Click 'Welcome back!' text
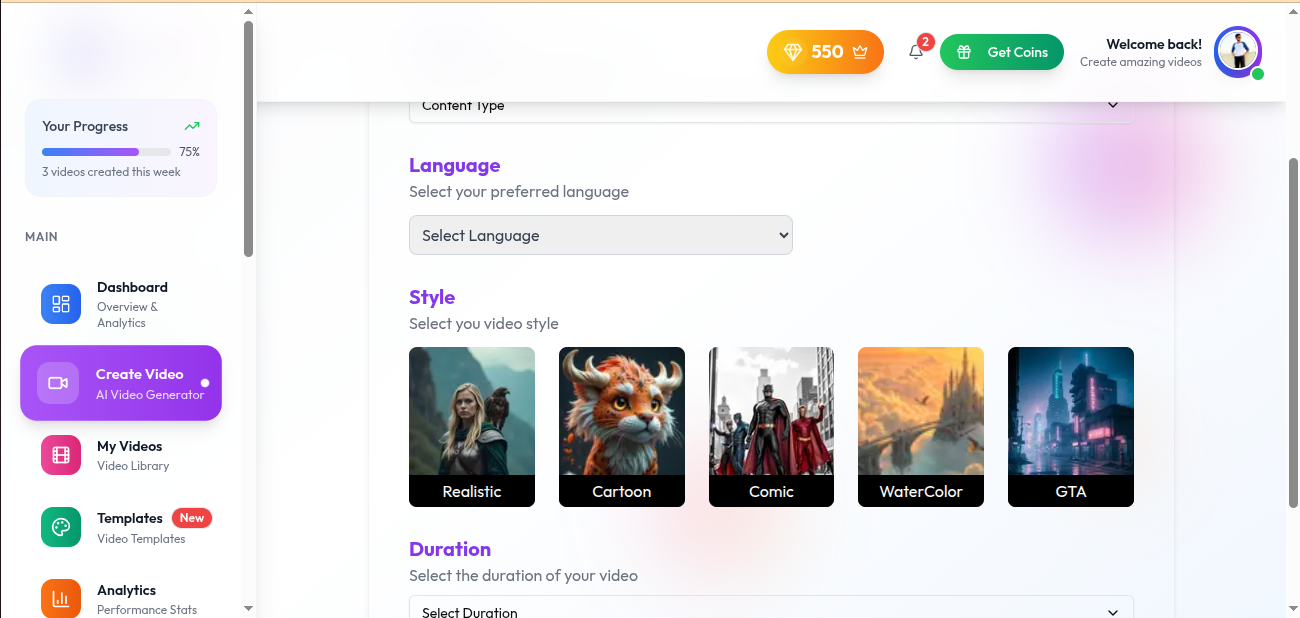Screen dimensions: 1300x618 tap(1154, 44)
